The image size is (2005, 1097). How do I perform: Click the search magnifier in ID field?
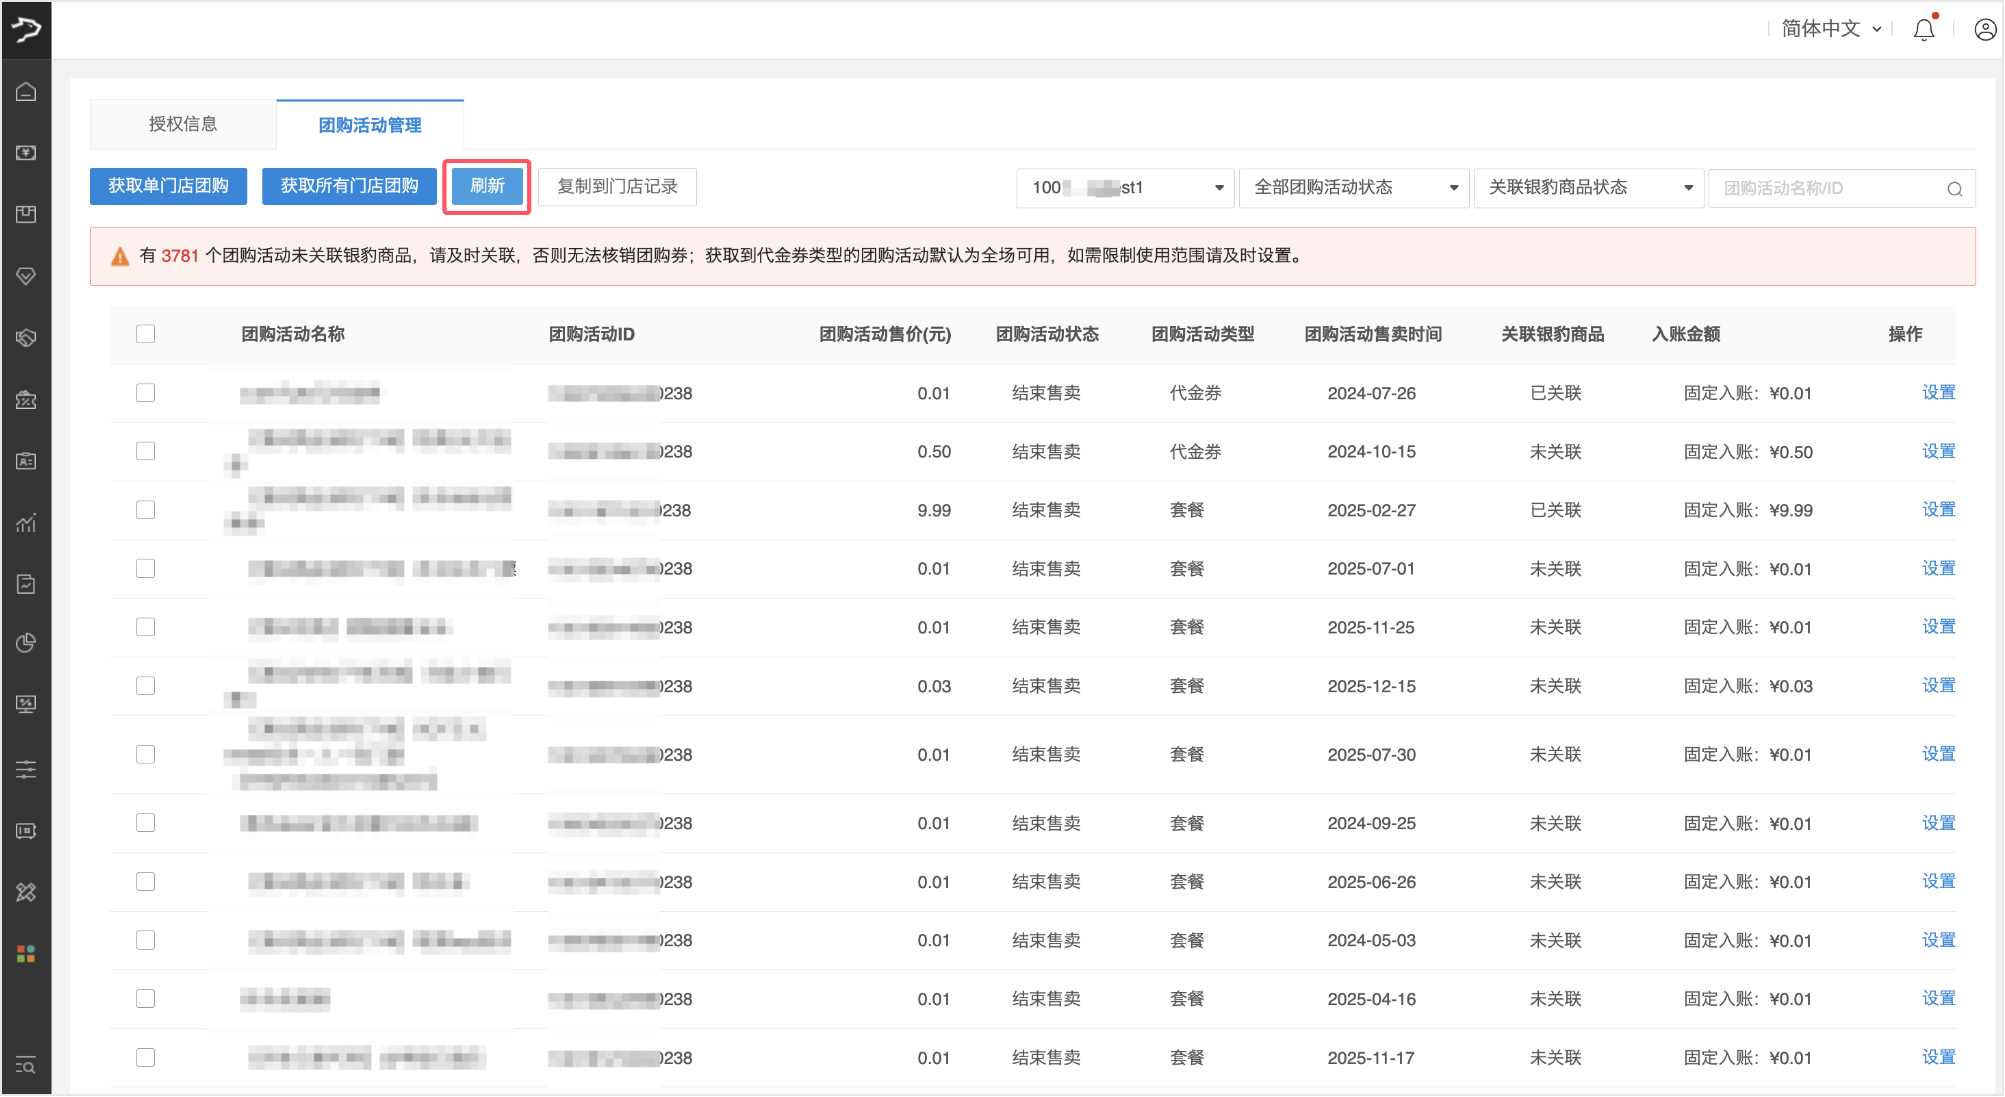tap(1954, 189)
